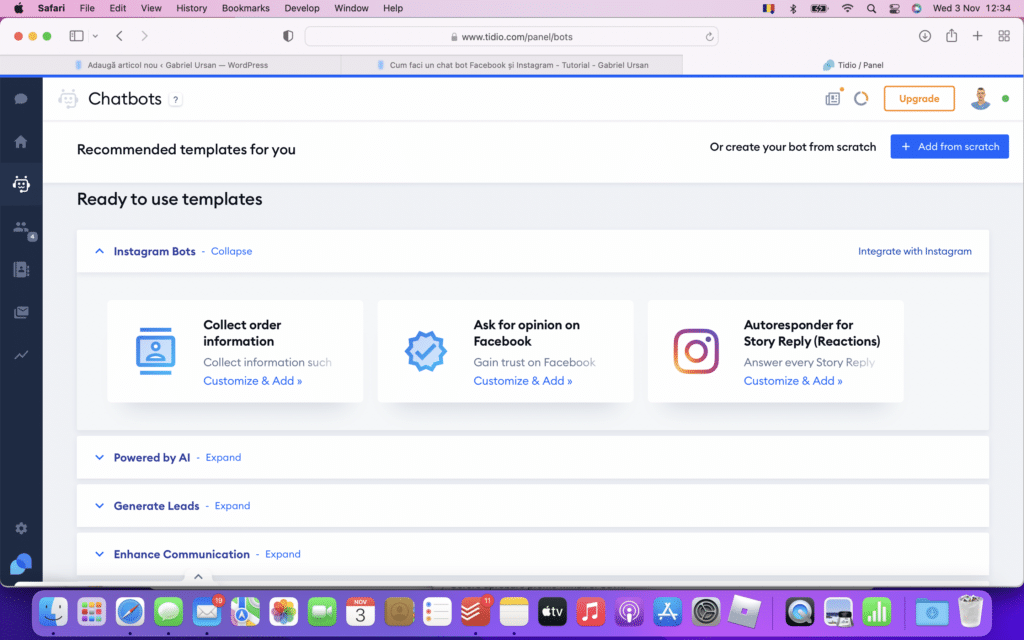Click Customize & Add for Ask for opinion
Screen dimensions: 1024x640
(523, 381)
